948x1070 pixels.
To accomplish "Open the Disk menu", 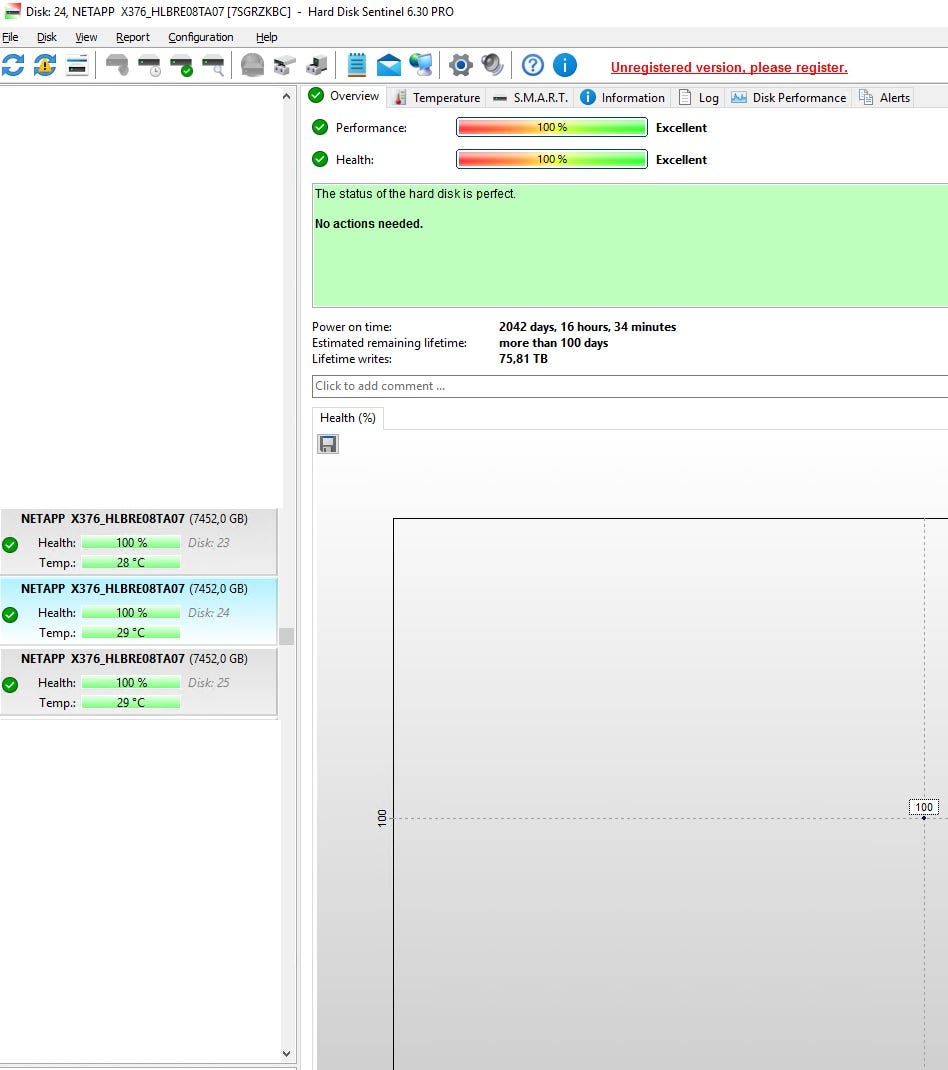I will 46,37.
